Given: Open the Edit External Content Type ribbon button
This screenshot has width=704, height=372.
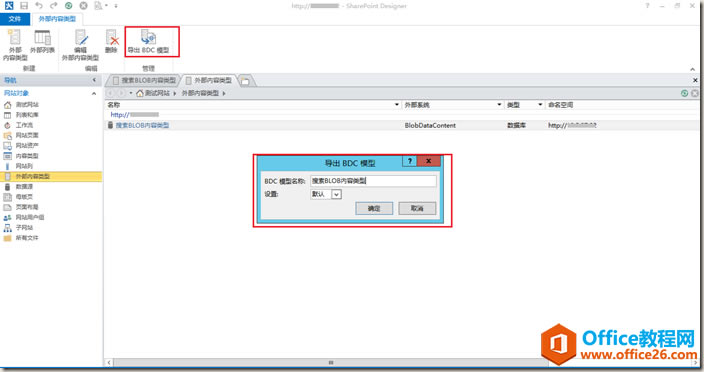Looking at the screenshot, I should coord(80,45).
